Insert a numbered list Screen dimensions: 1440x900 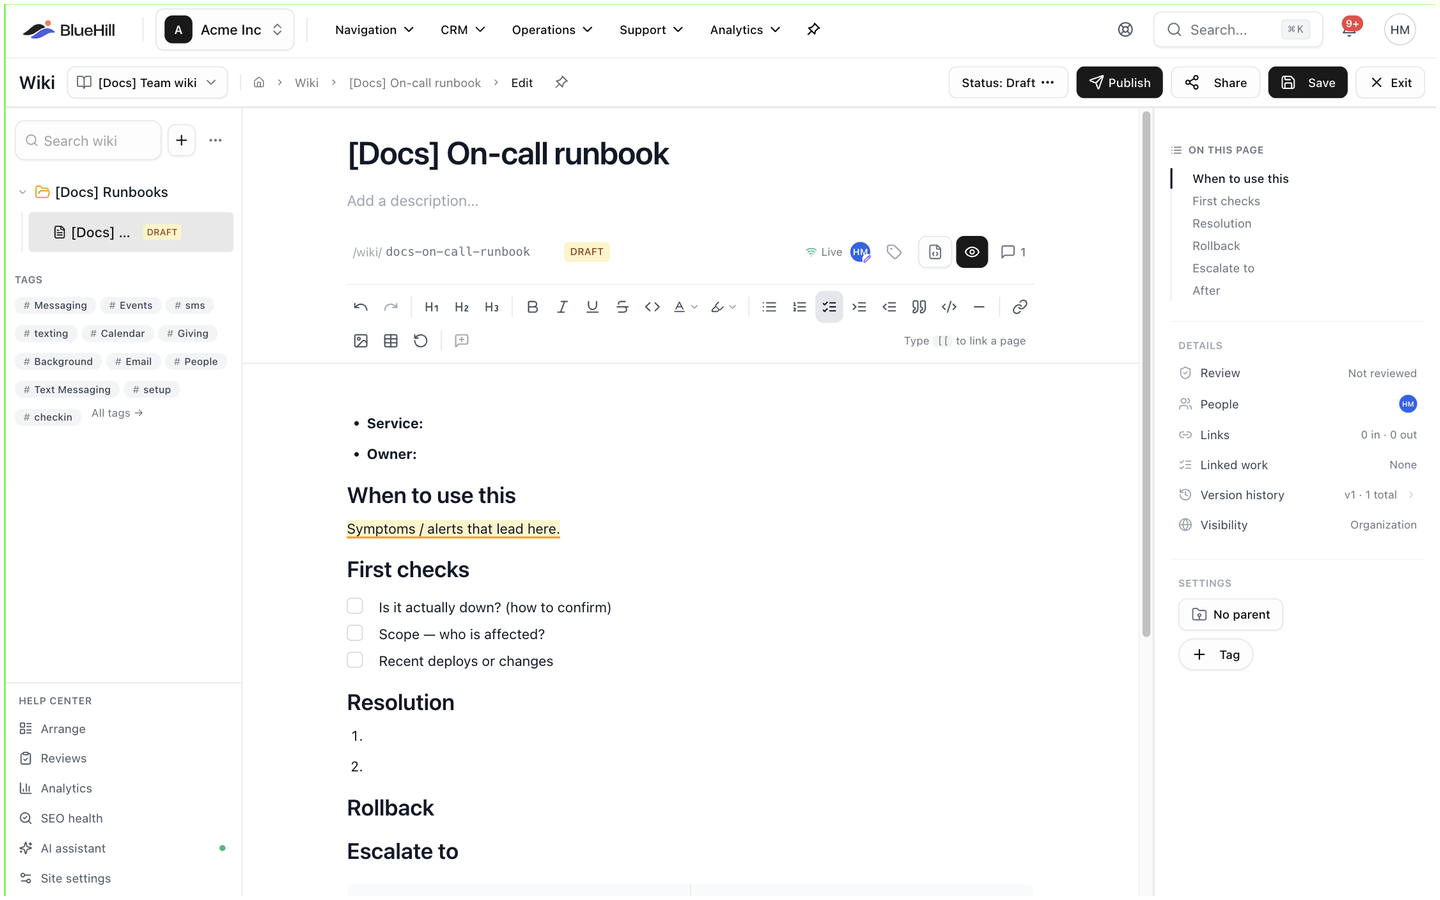coord(799,307)
